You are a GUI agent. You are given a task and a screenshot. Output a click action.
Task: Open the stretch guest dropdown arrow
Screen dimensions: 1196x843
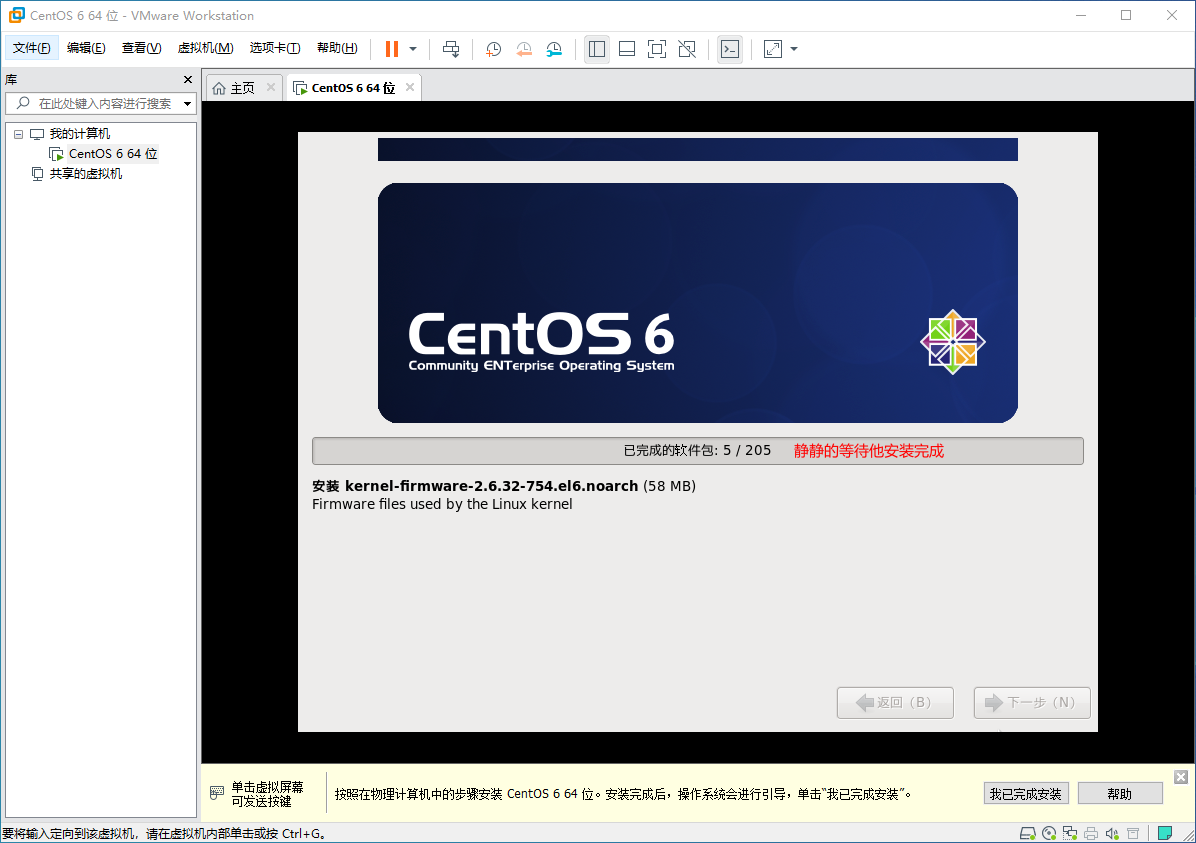(x=794, y=49)
